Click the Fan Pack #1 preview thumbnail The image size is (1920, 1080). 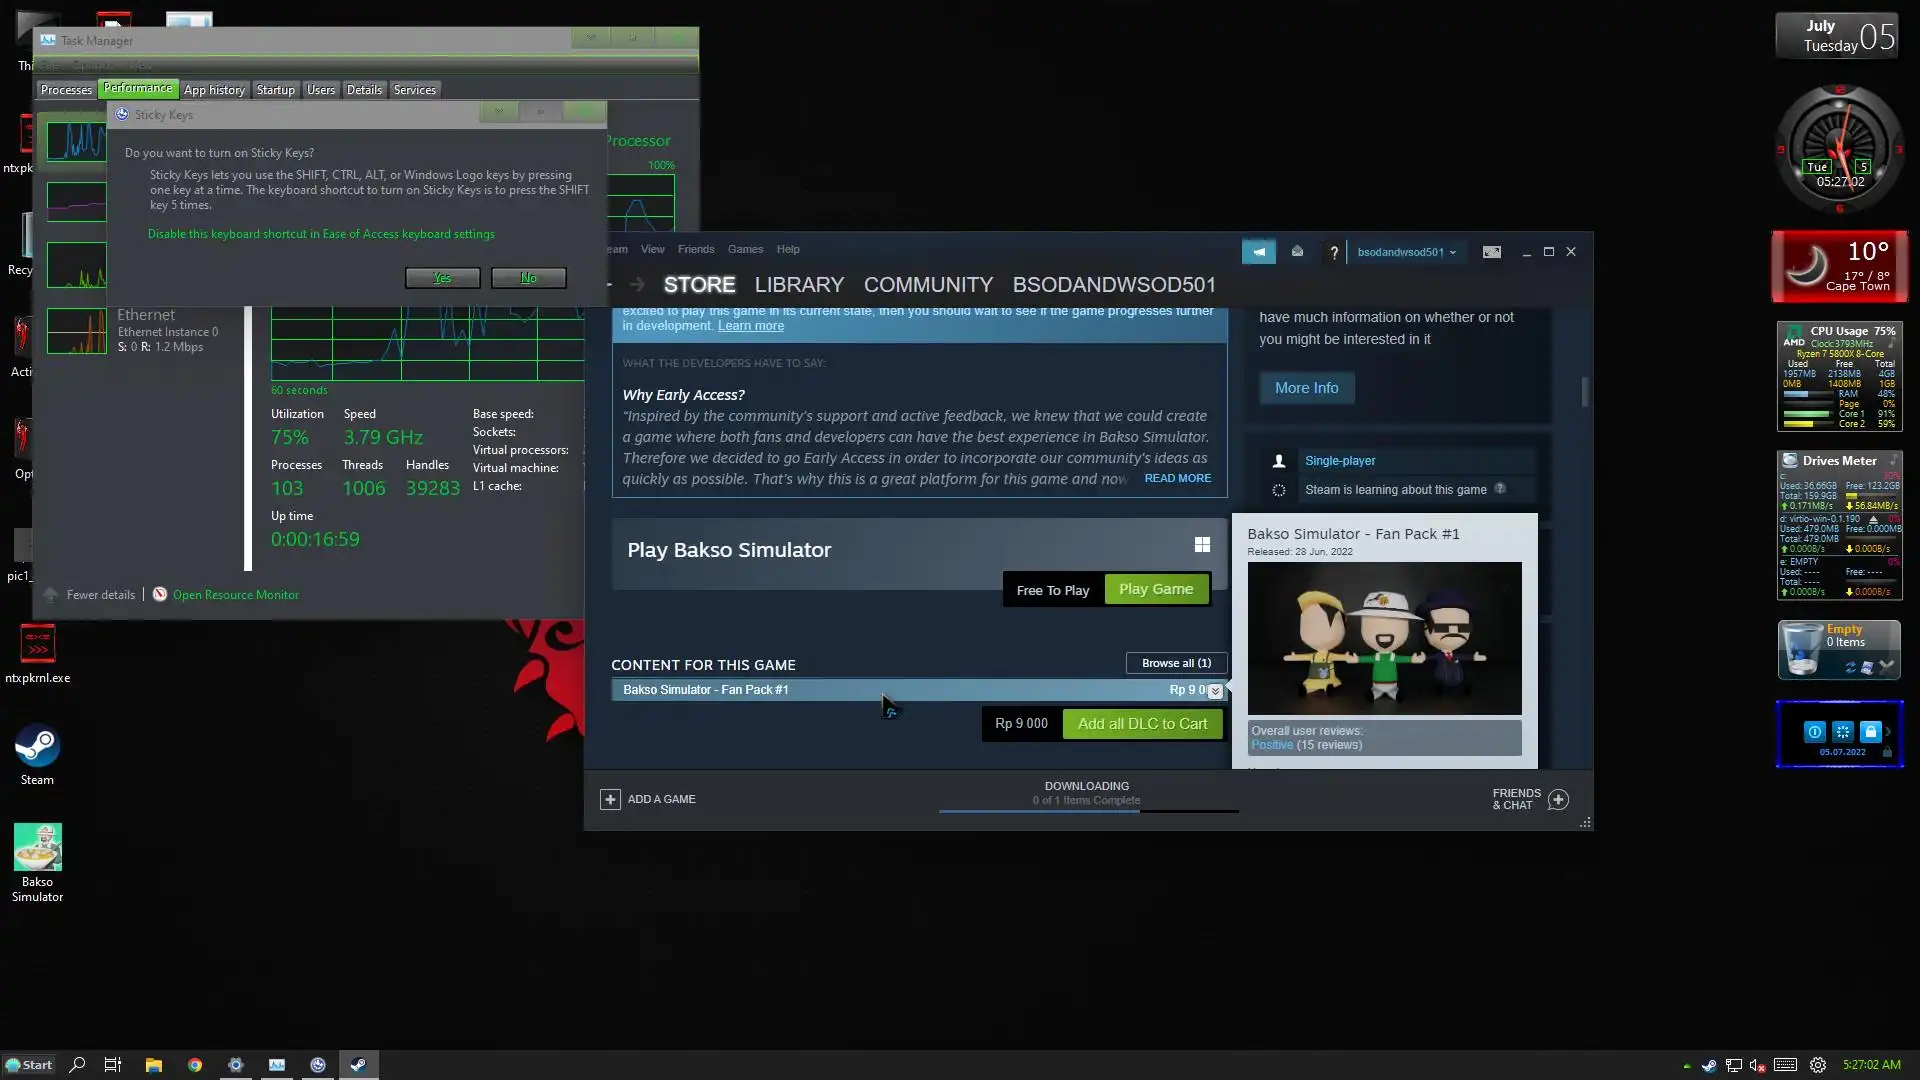coord(1384,638)
